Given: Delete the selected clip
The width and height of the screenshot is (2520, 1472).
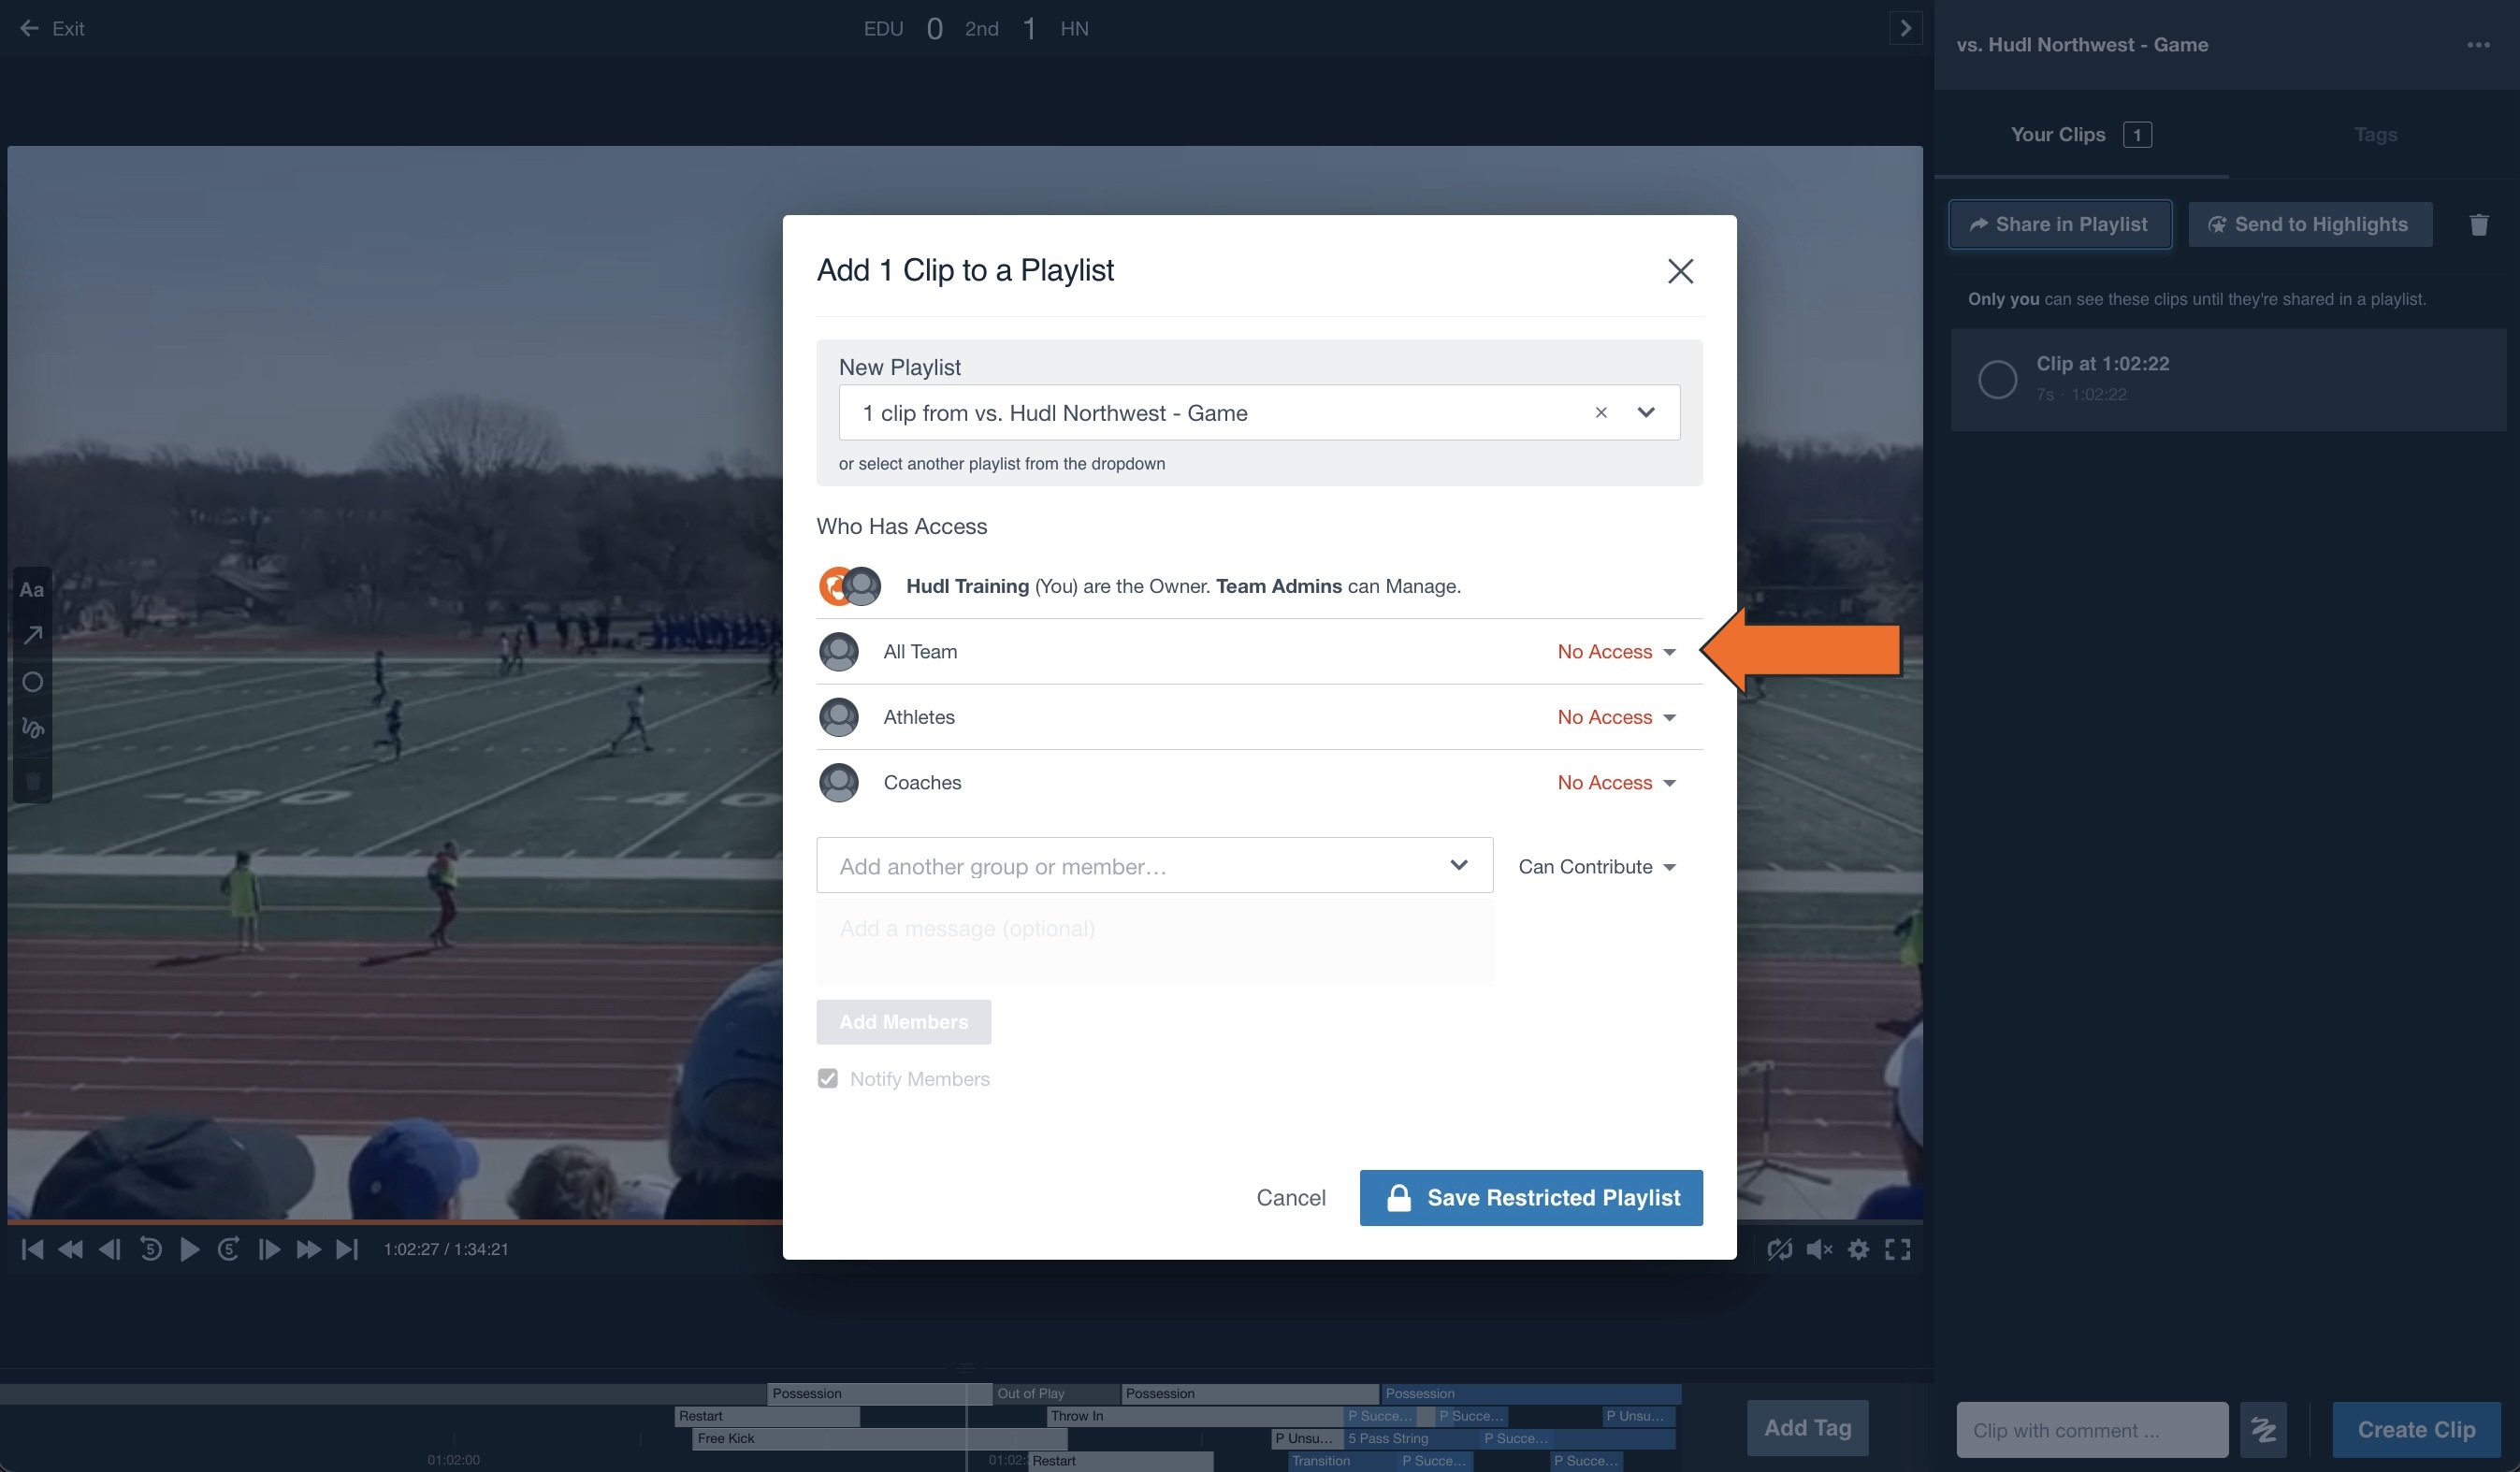Looking at the screenshot, I should pos(2480,224).
